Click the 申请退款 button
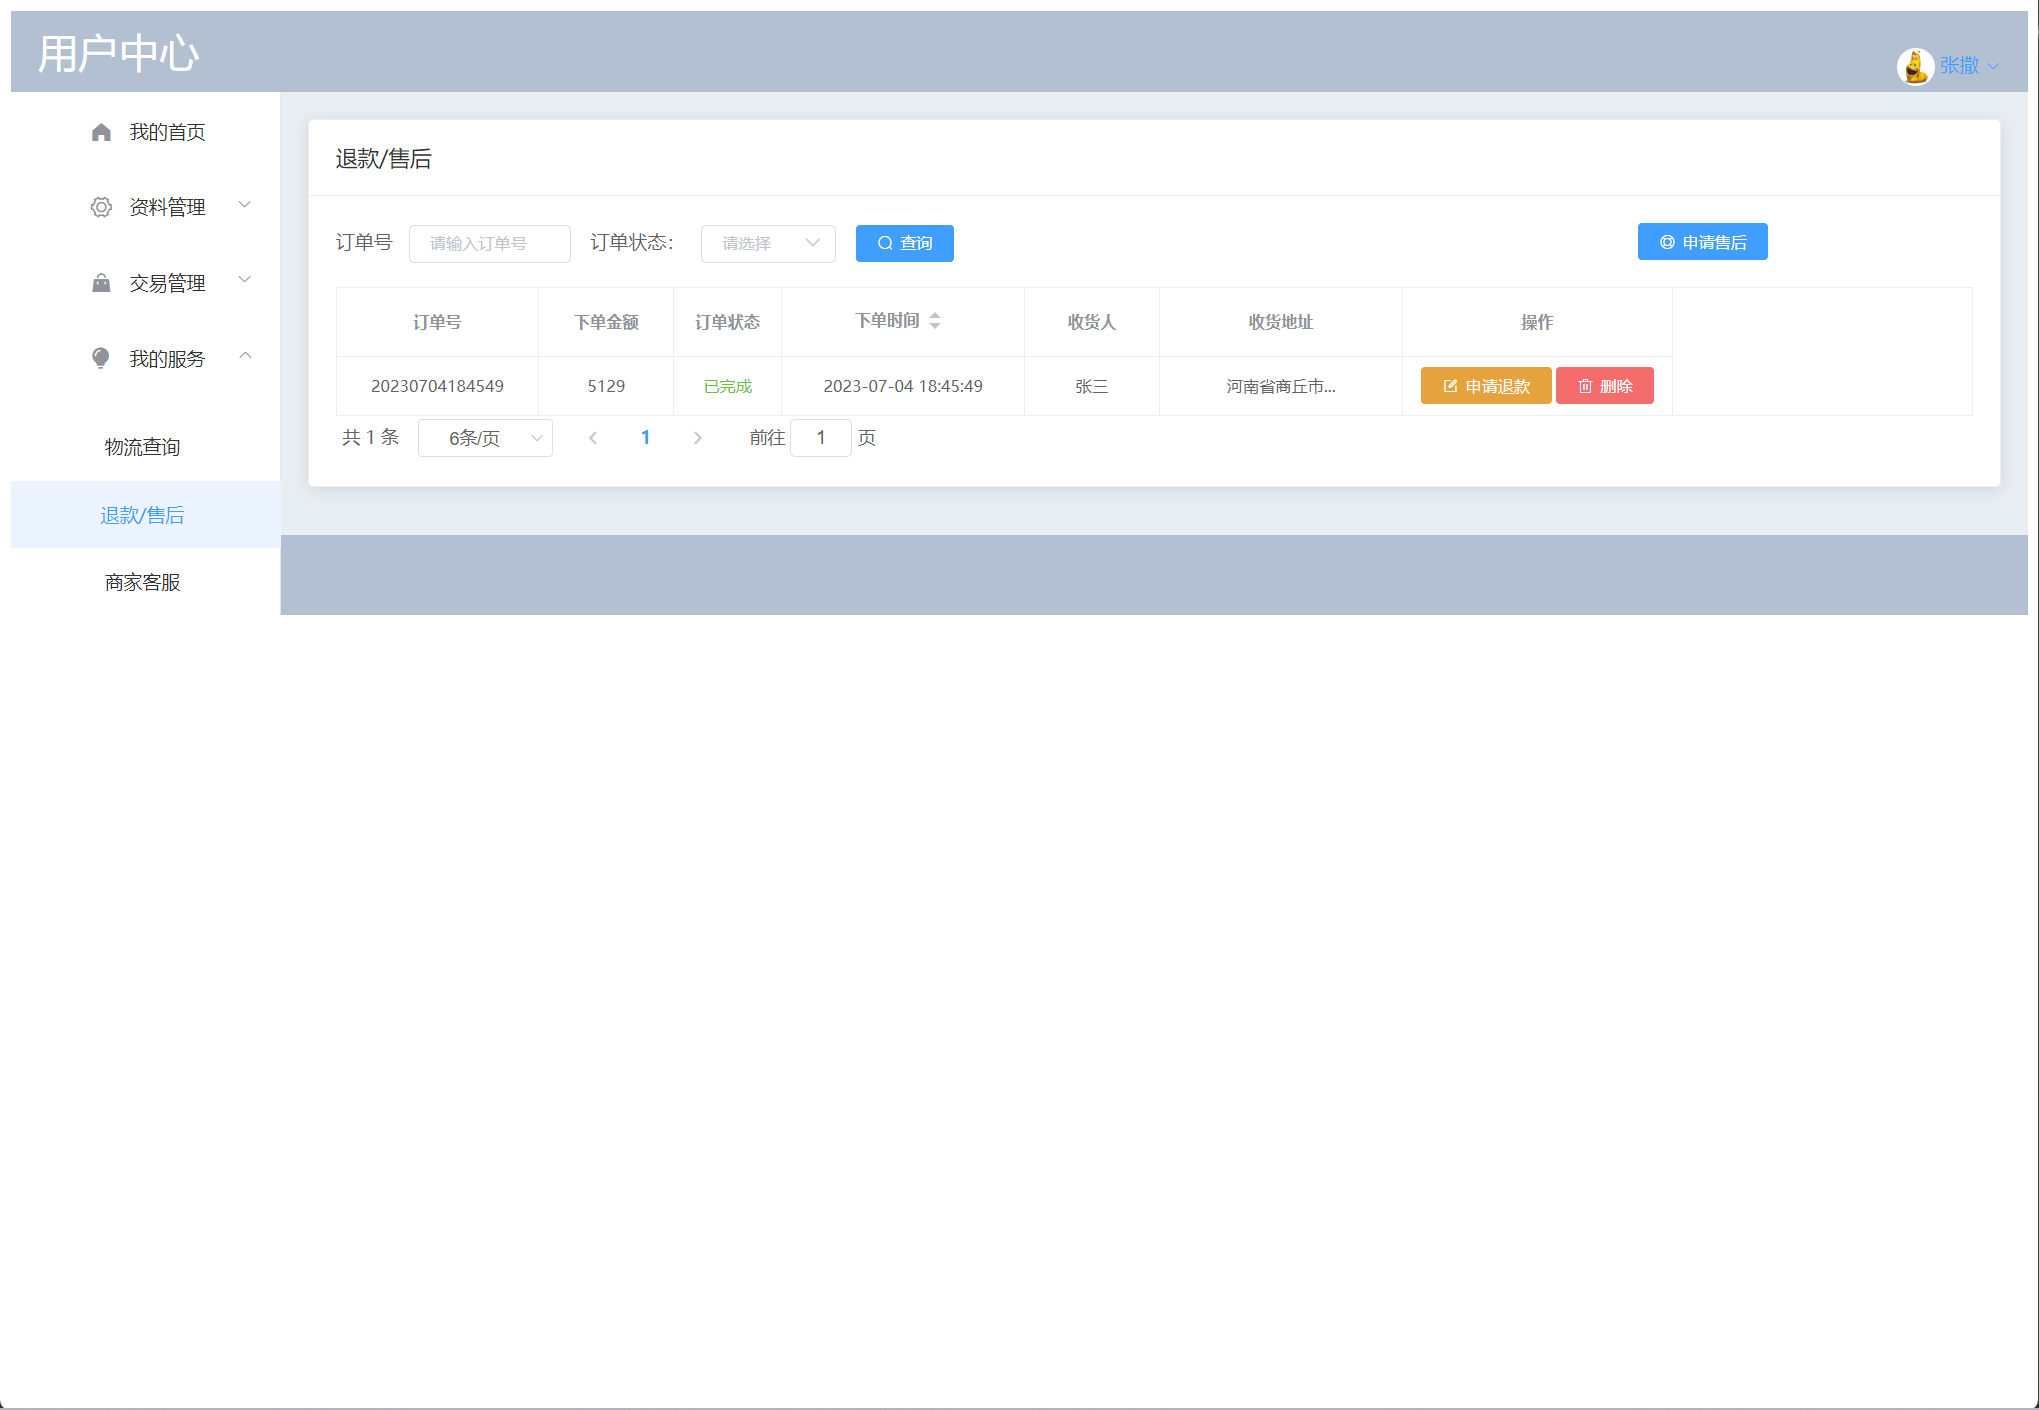2039x1410 pixels. [x=1485, y=386]
